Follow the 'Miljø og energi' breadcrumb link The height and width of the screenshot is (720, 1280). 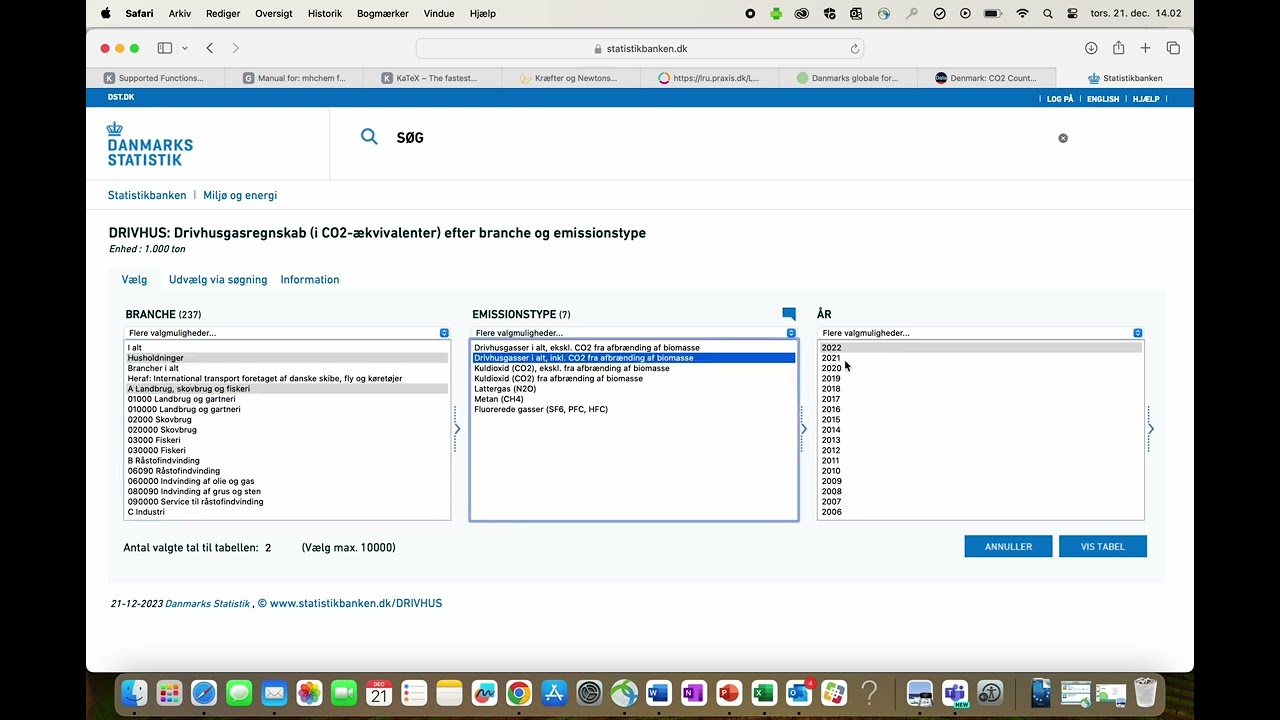click(x=240, y=195)
